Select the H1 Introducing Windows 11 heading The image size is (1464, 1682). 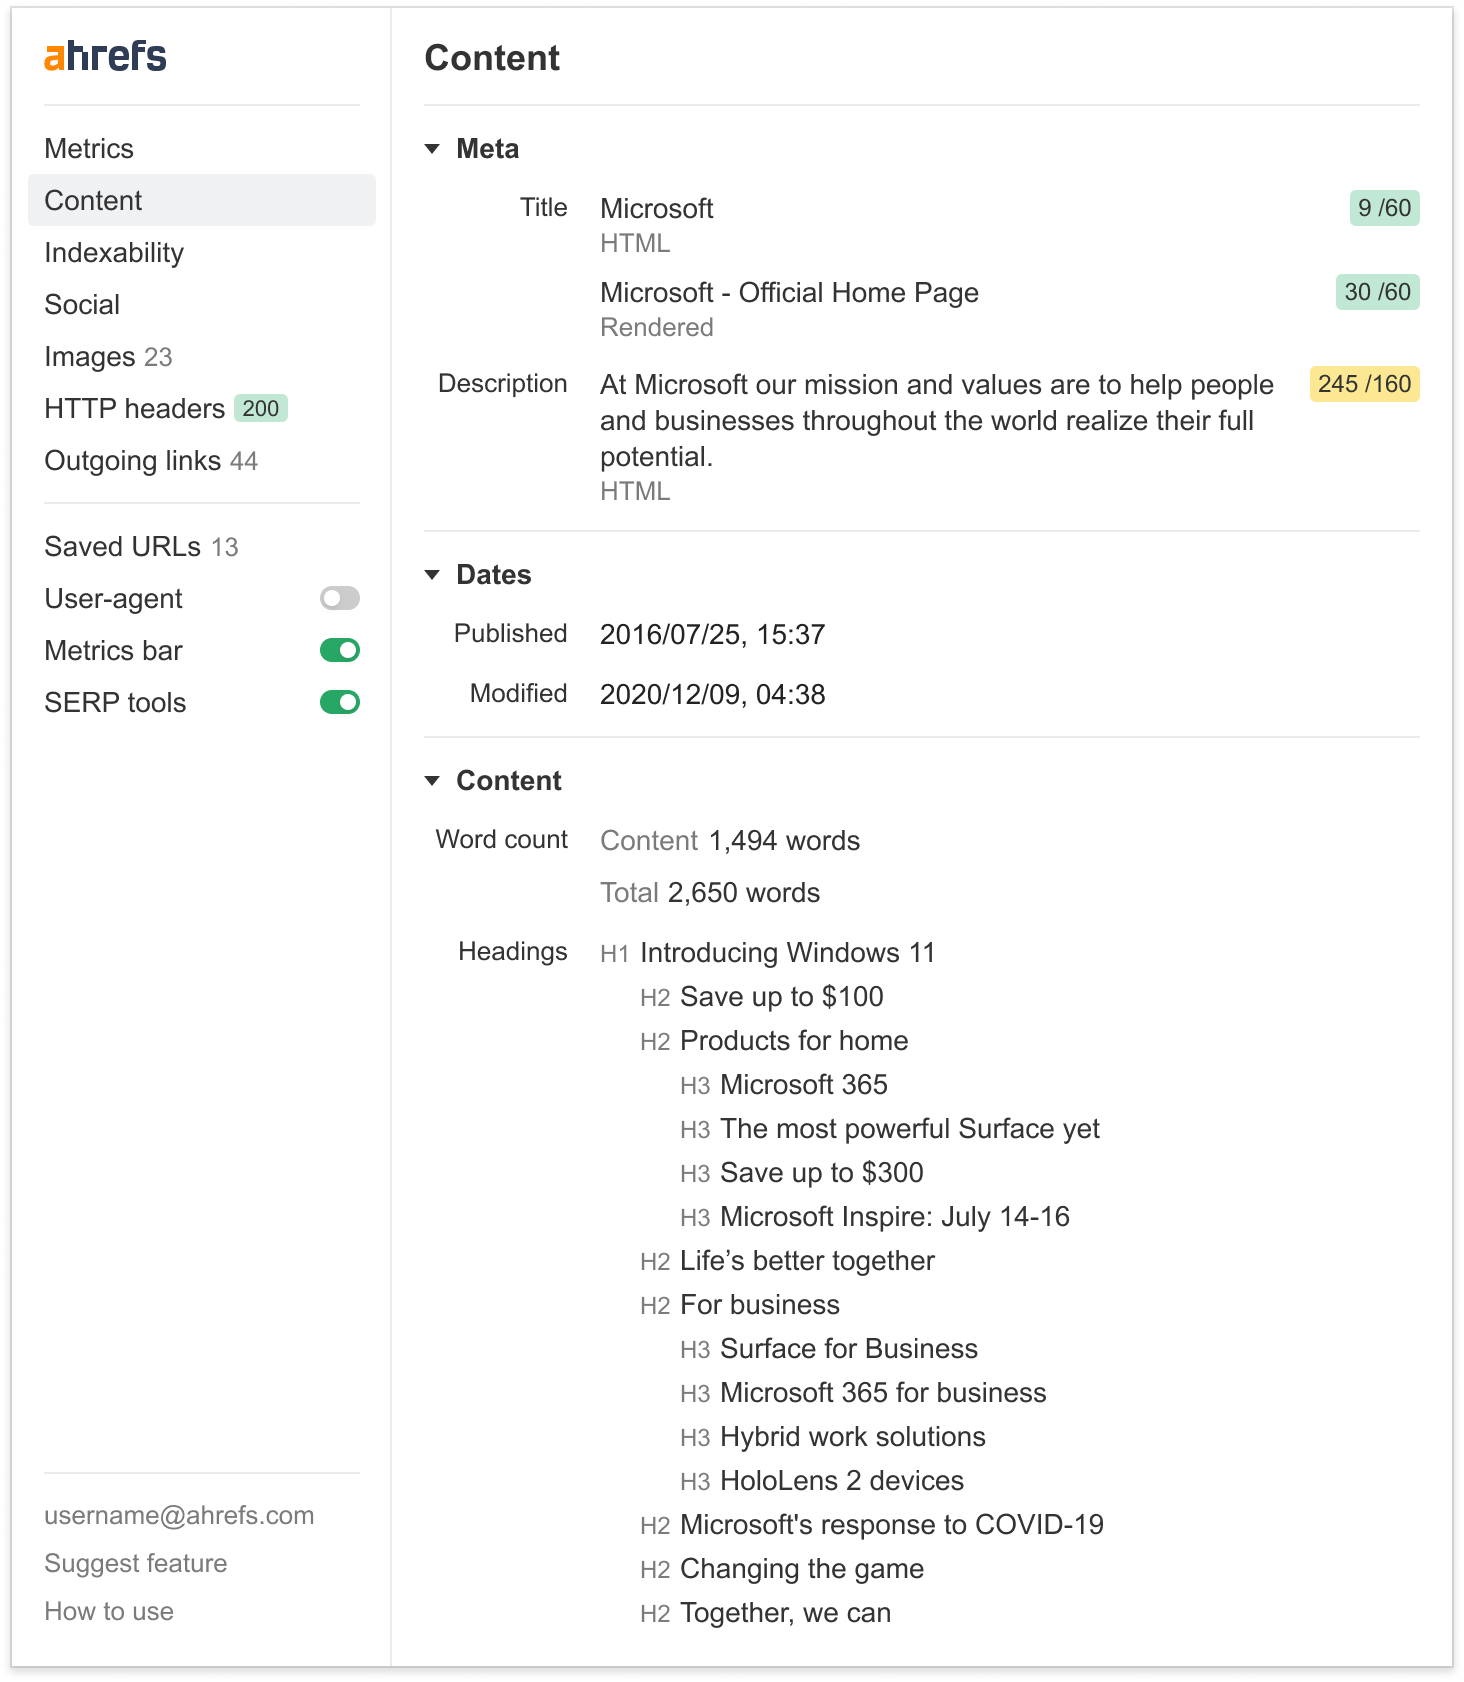point(767,953)
